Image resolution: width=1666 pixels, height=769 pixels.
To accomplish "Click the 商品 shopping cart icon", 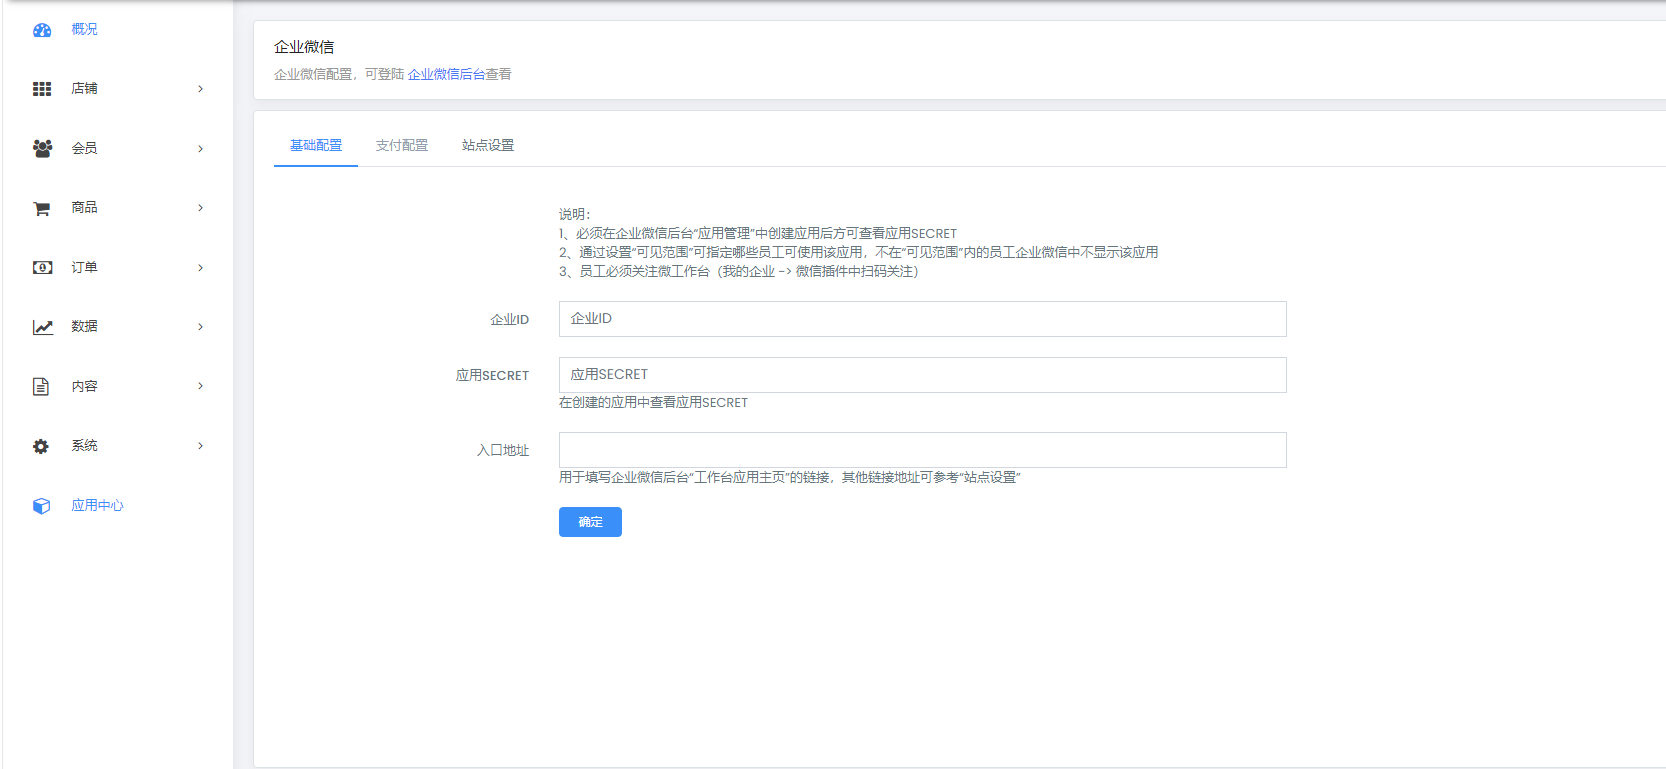I will 42,208.
